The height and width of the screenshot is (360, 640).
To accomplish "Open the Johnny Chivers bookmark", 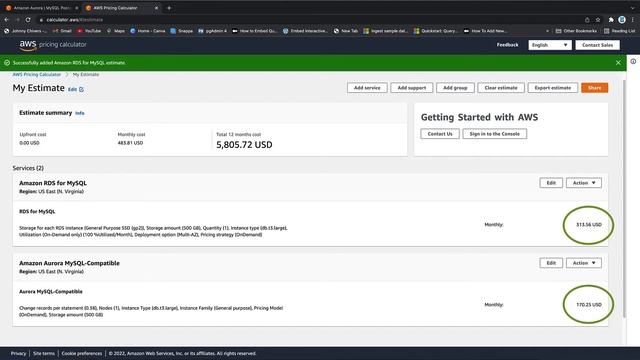I will (x=25, y=31).
